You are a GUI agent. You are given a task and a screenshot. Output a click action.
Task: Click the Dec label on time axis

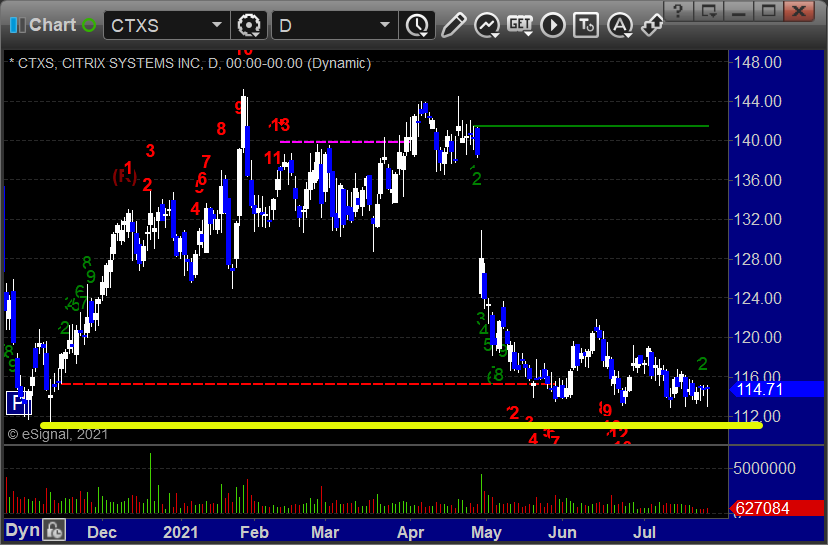coord(102,532)
